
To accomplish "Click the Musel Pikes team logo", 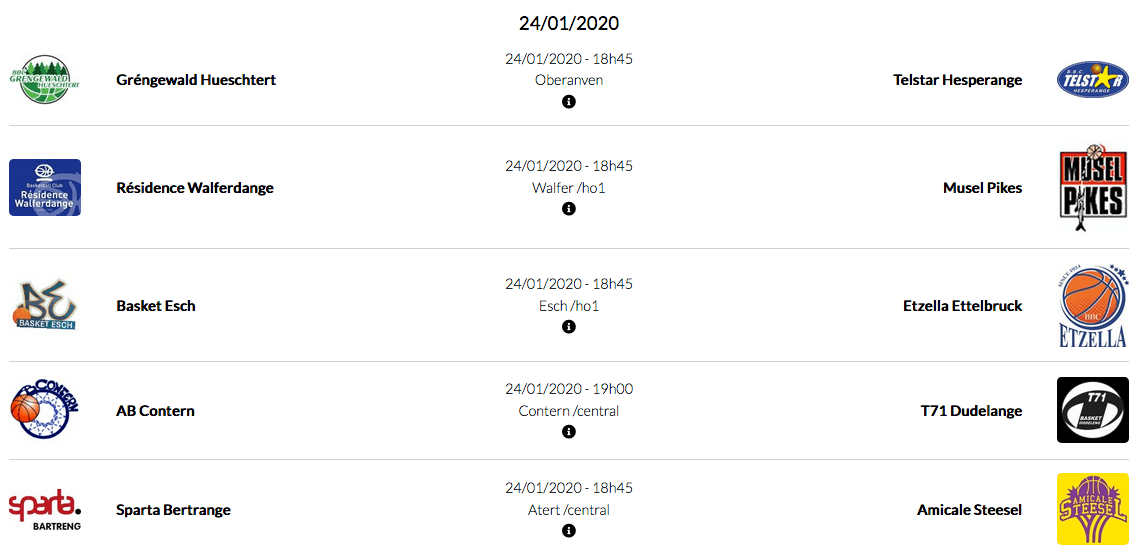I will [1092, 188].
